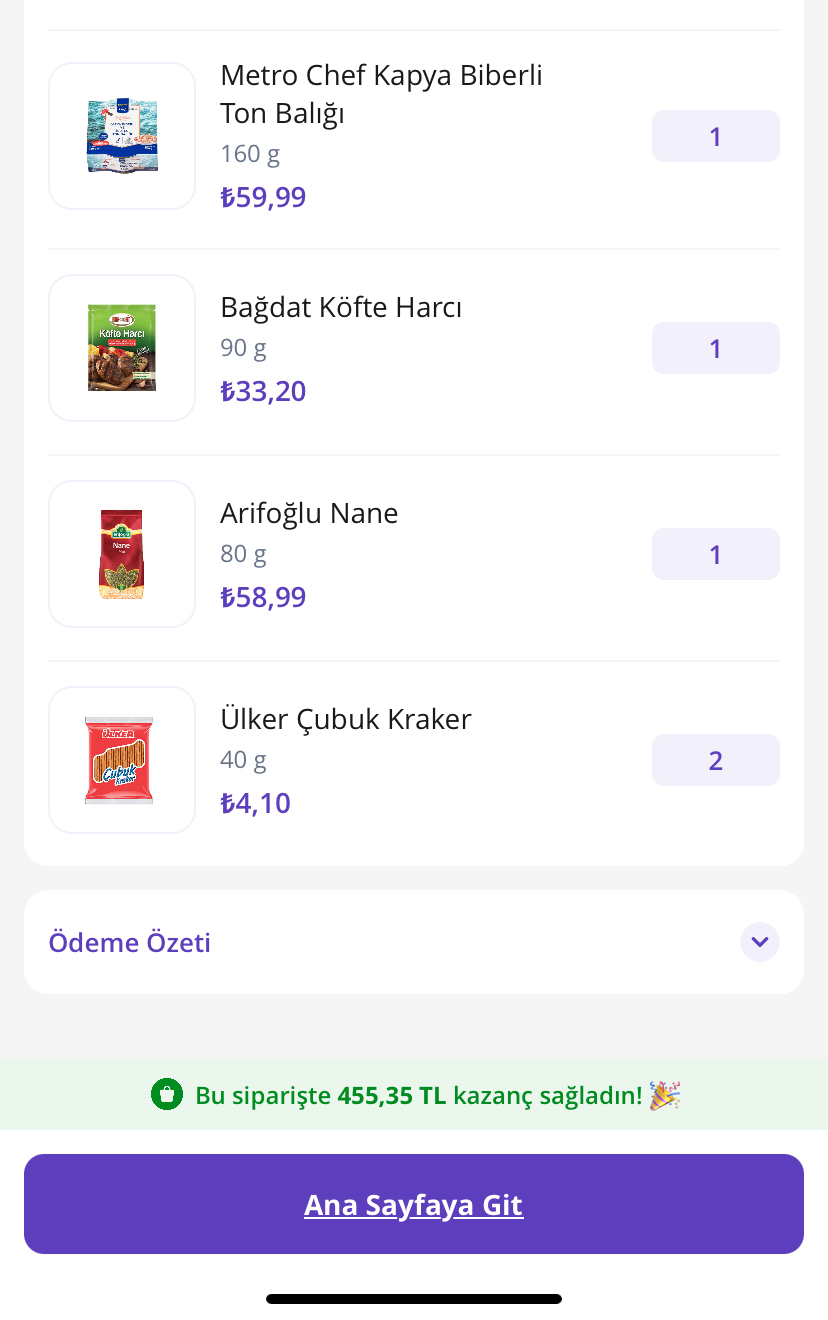Select quantity box of Bağdat Köfte Harcı
The image size is (828, 1320).
coord(716,348)
